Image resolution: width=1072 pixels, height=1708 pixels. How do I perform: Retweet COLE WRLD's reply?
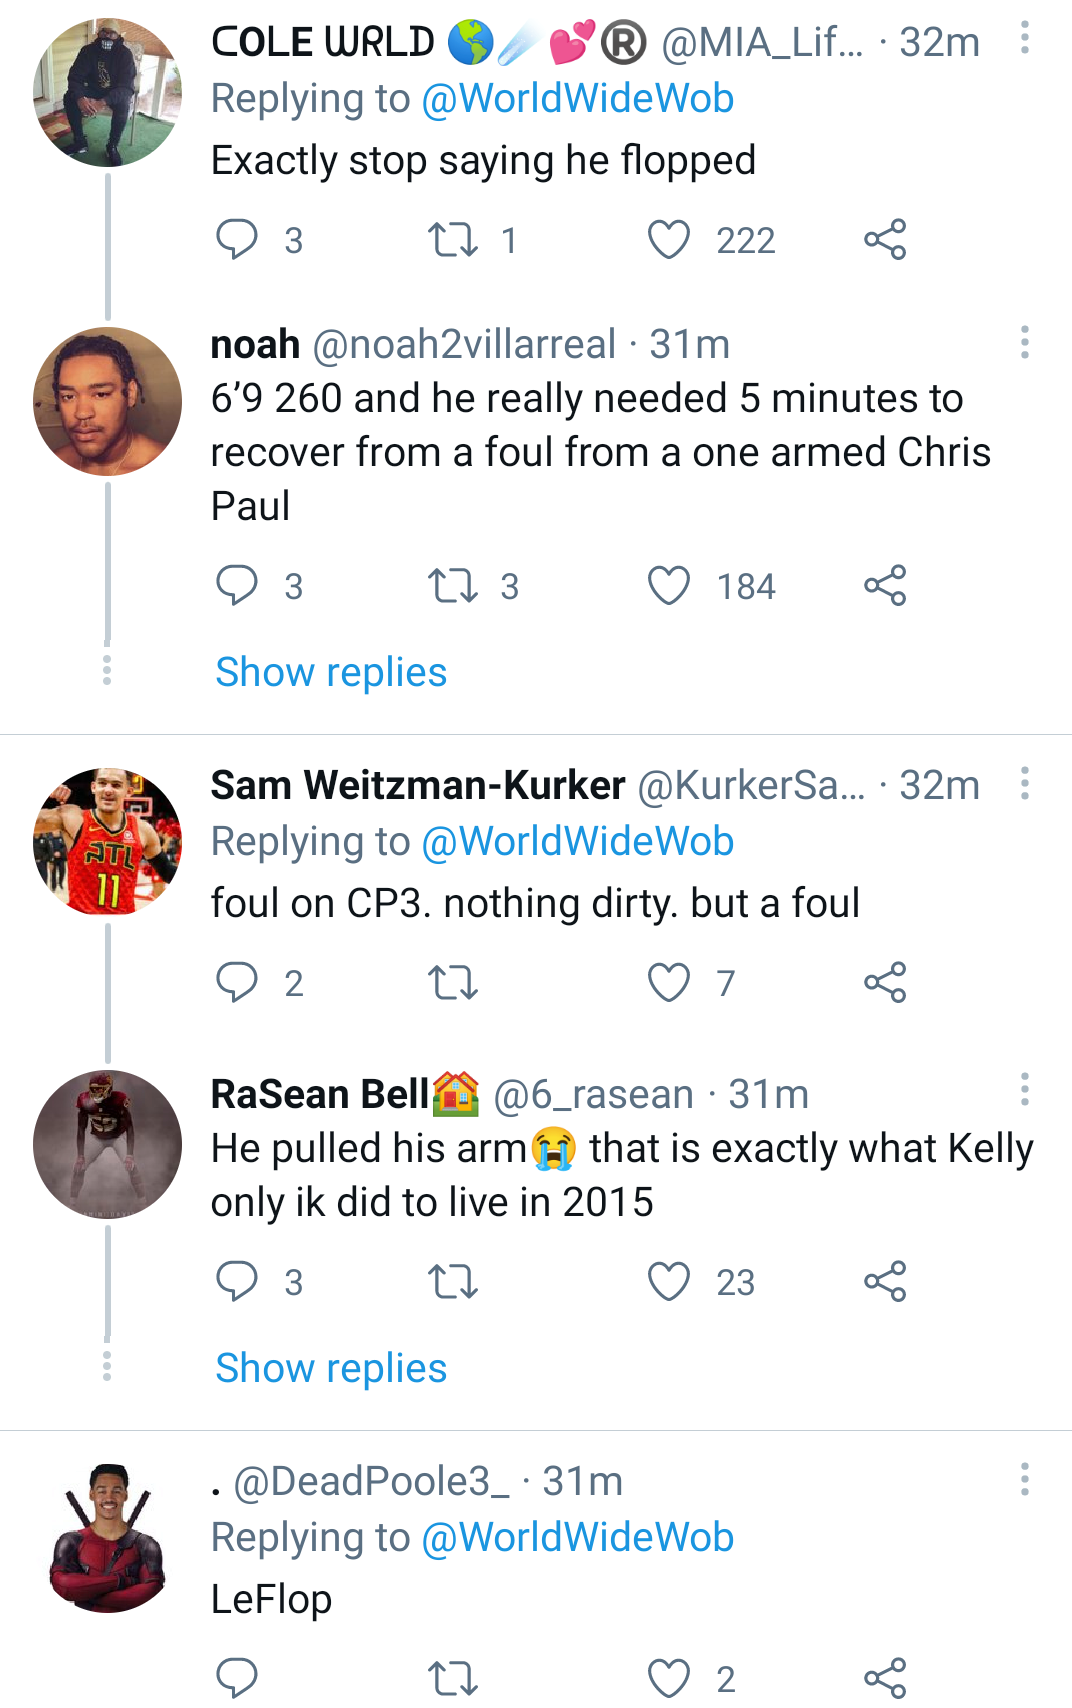pos(453,241)
